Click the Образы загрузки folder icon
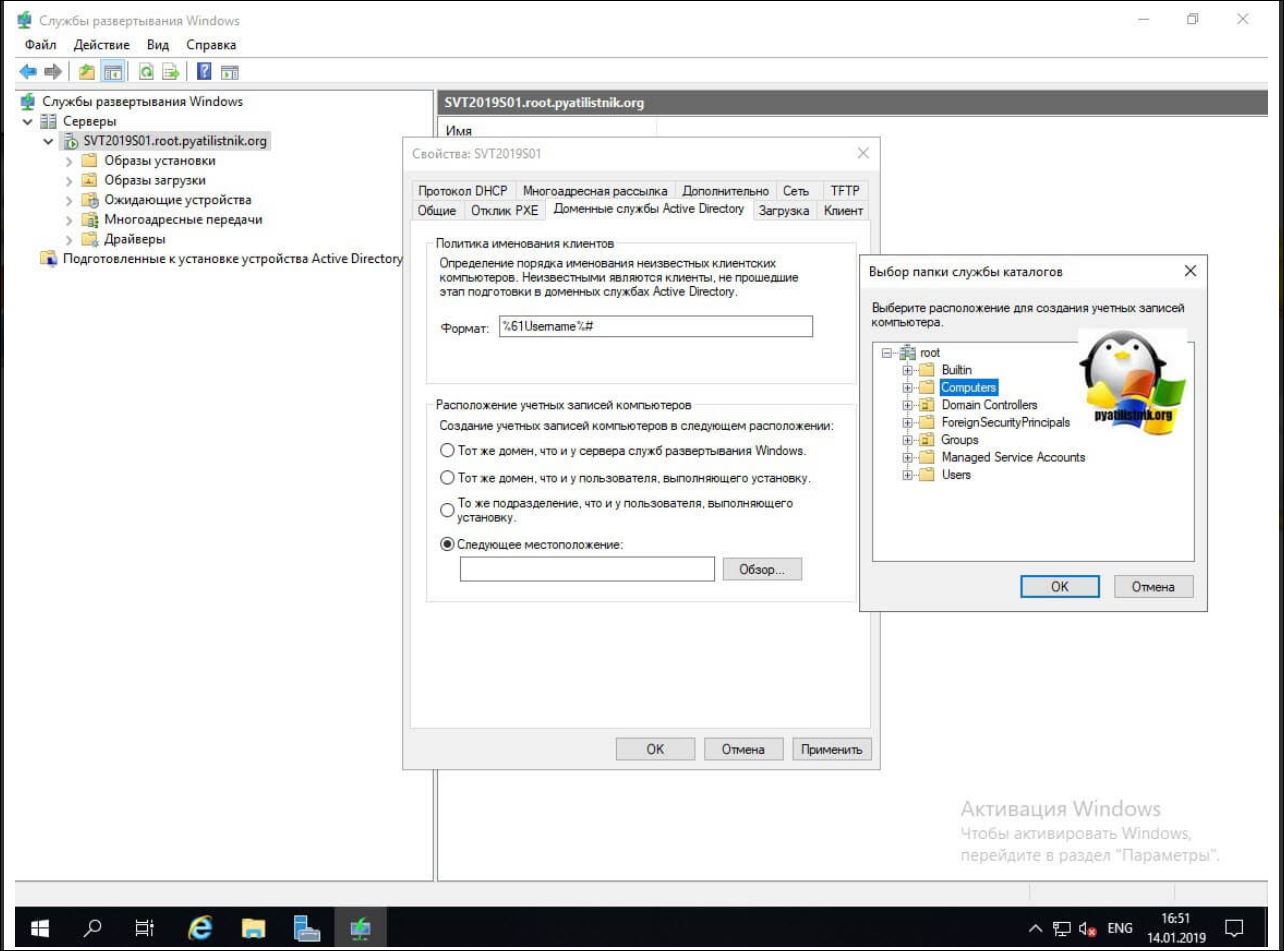This screenshot has width=1284, height=951. pyautogui.click(x=89, y=180)
